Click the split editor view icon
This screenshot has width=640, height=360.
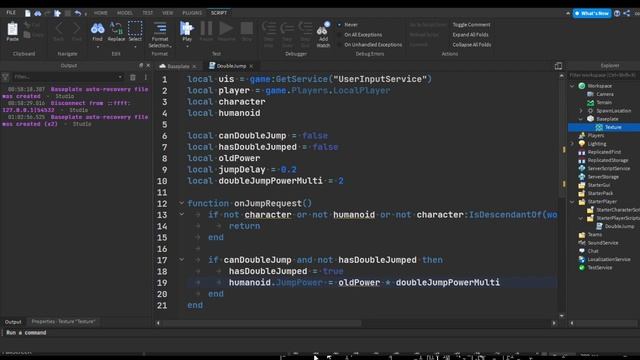pyautogui.click(x=558, y=66)
